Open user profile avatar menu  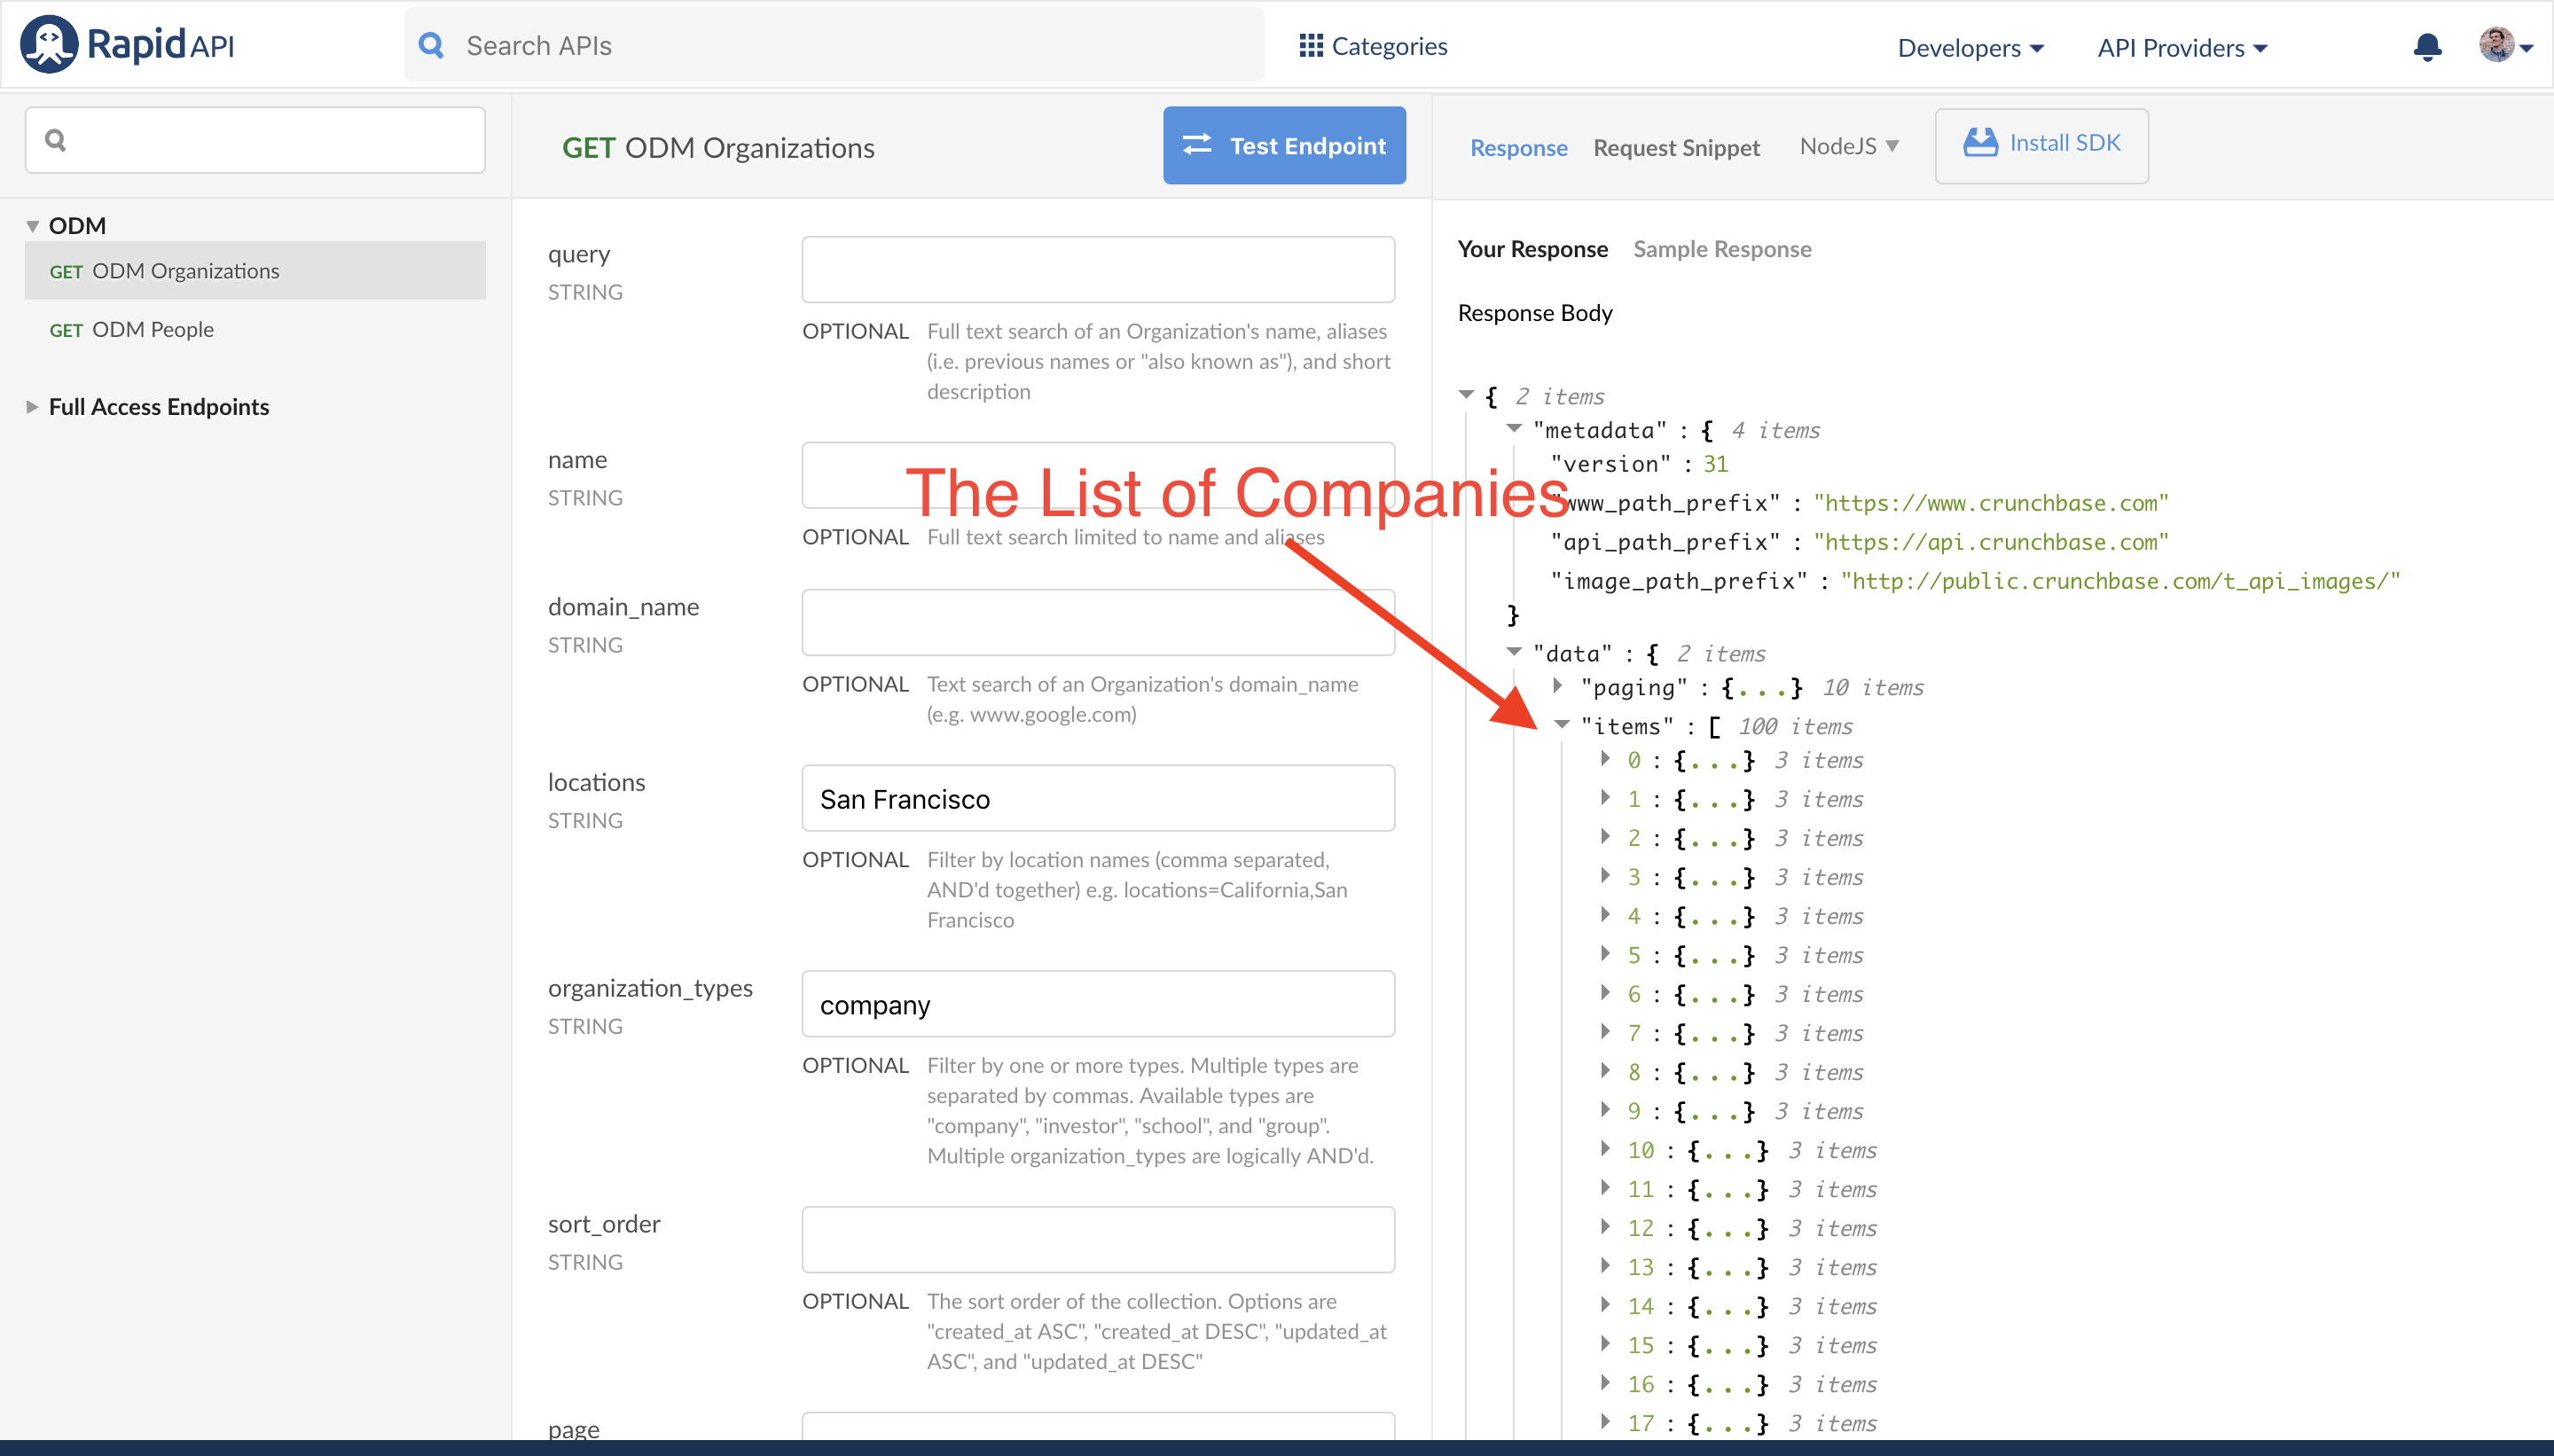pos(2497,45)
